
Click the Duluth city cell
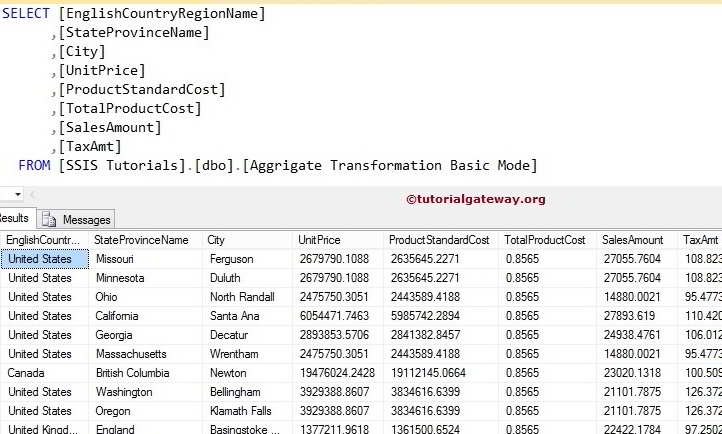247,278
